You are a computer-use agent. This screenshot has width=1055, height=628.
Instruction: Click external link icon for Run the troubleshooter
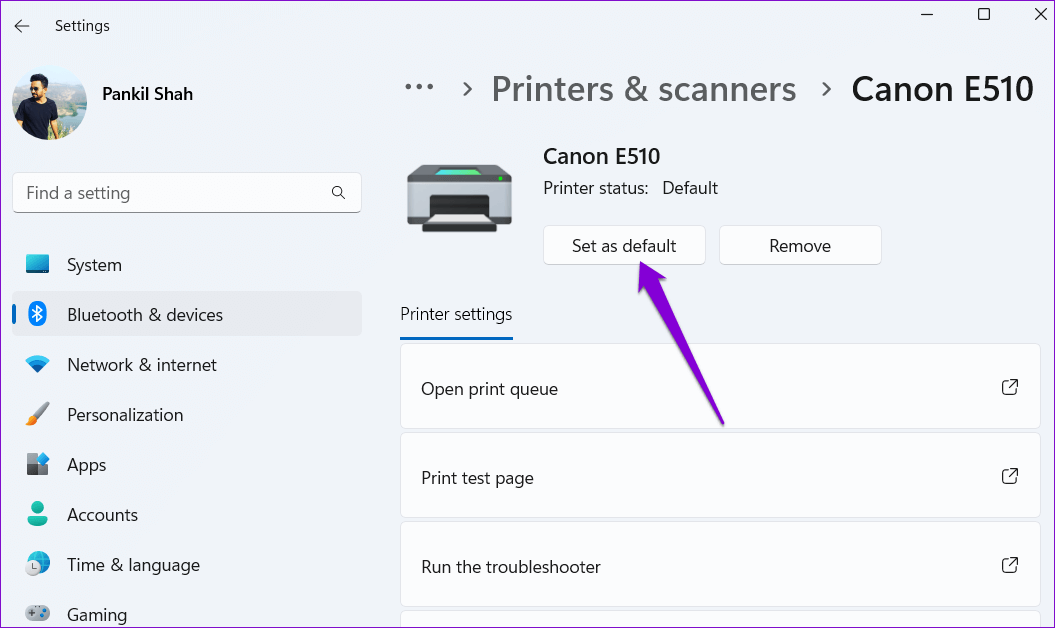point(1010,565)
